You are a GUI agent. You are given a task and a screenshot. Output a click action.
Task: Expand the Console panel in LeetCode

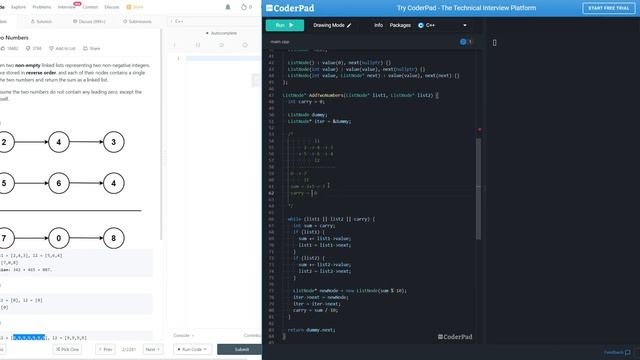click(184, 336)
